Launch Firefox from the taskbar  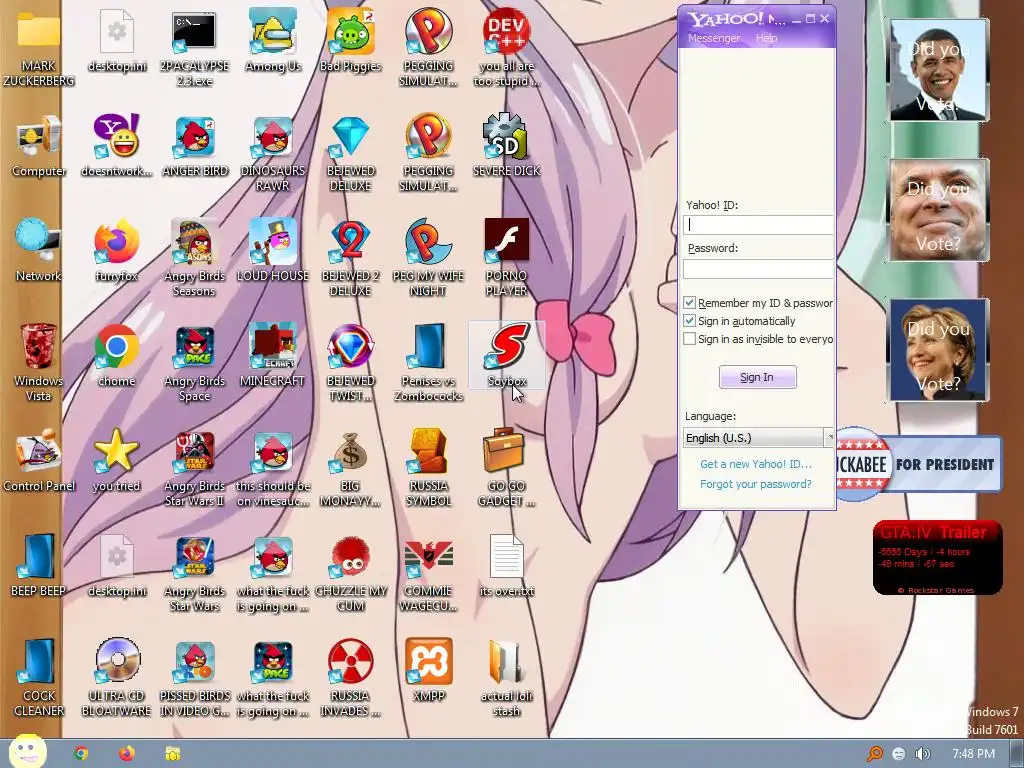127,754
